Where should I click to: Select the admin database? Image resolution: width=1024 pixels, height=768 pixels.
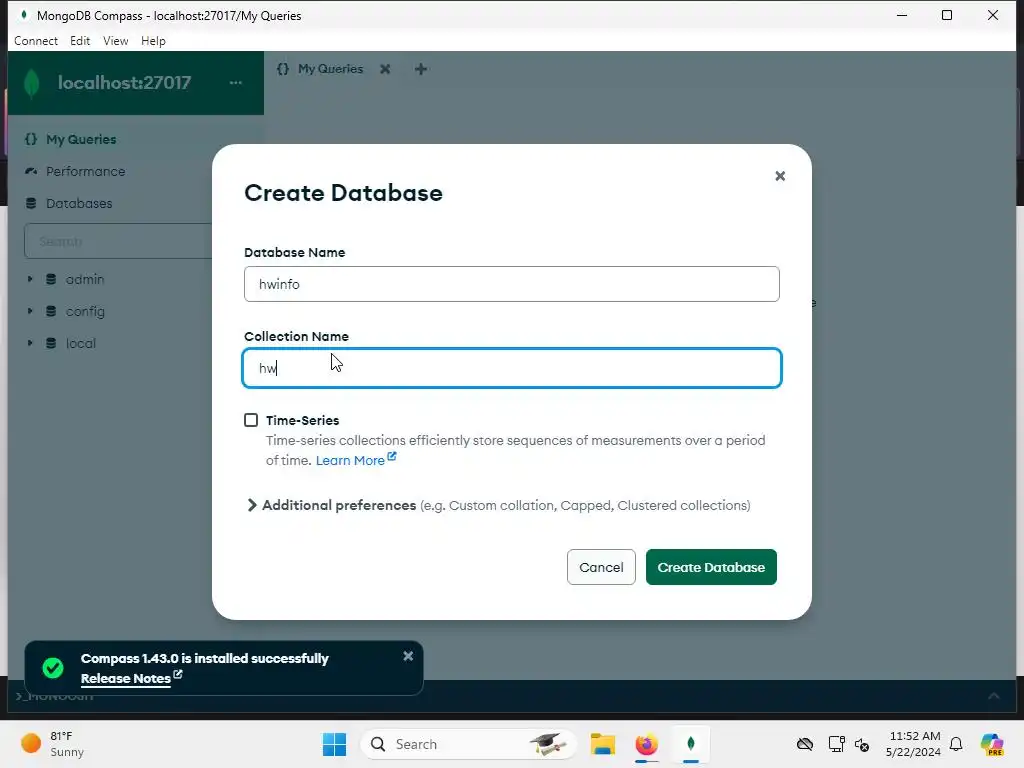coord(85,279)
